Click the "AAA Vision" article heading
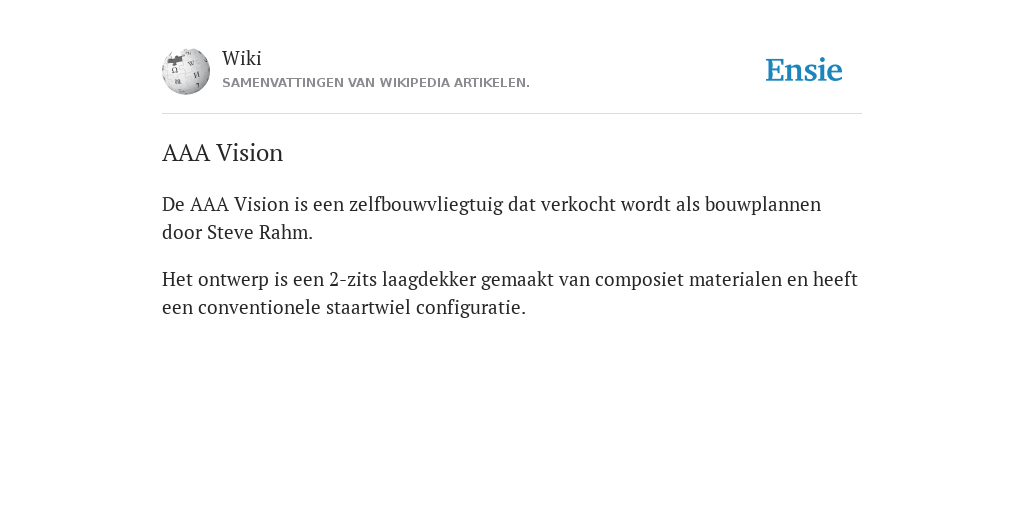The height and width of the screenshot is (512, 1024). tap(223, 153)
